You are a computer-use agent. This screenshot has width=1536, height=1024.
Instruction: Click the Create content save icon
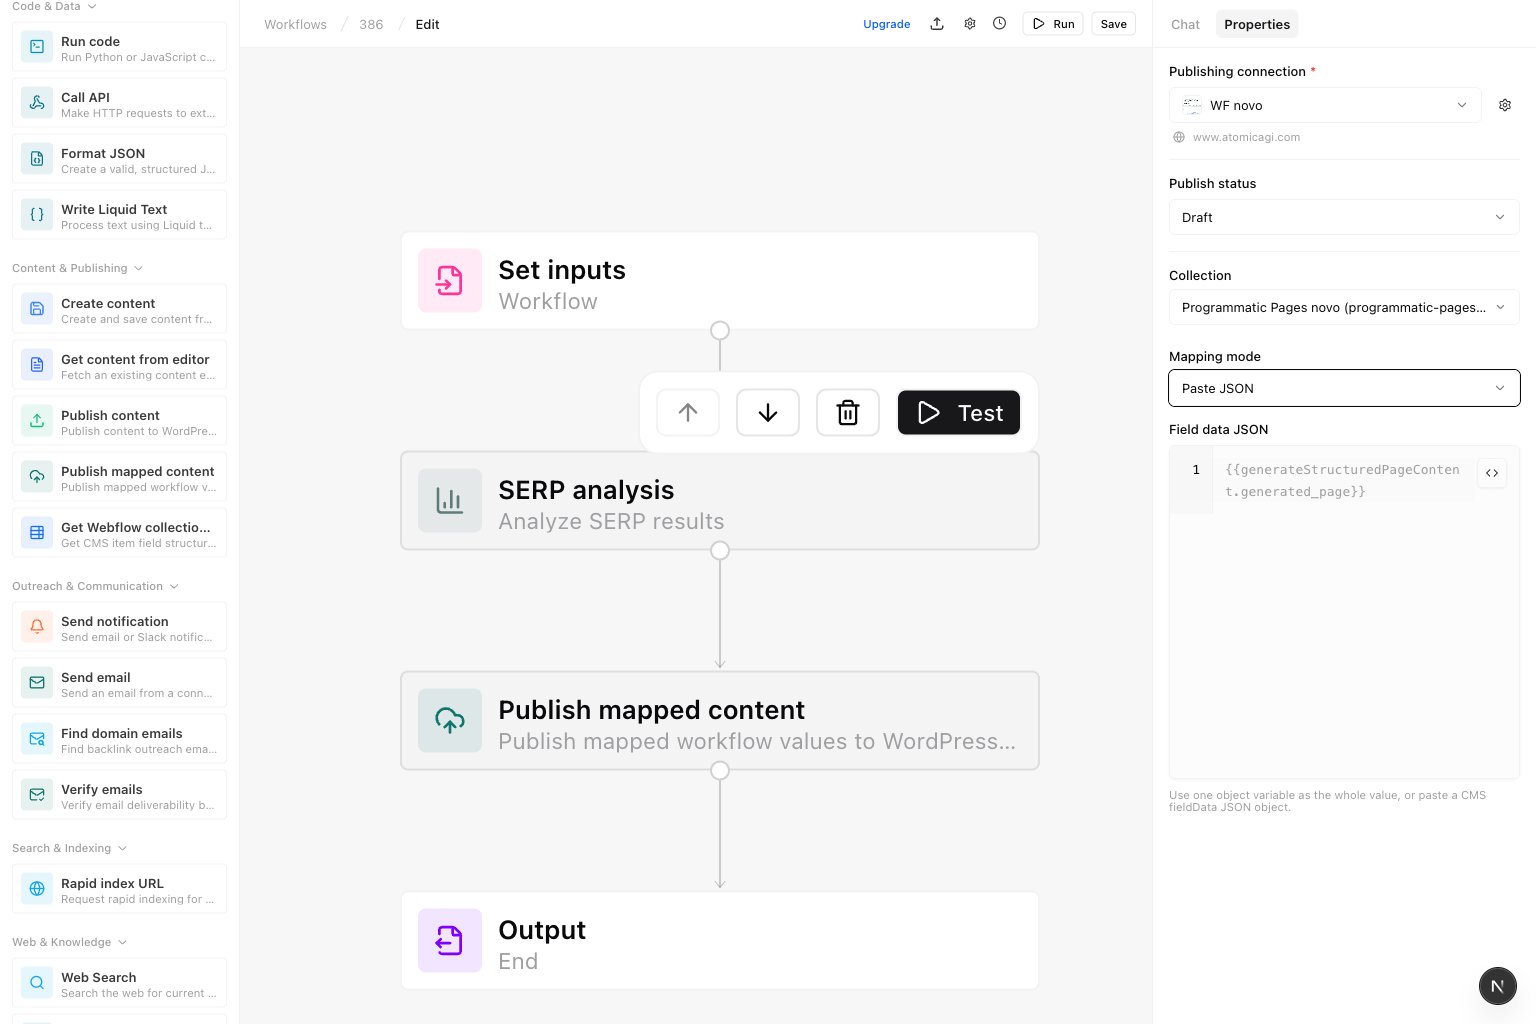(37, 309)
